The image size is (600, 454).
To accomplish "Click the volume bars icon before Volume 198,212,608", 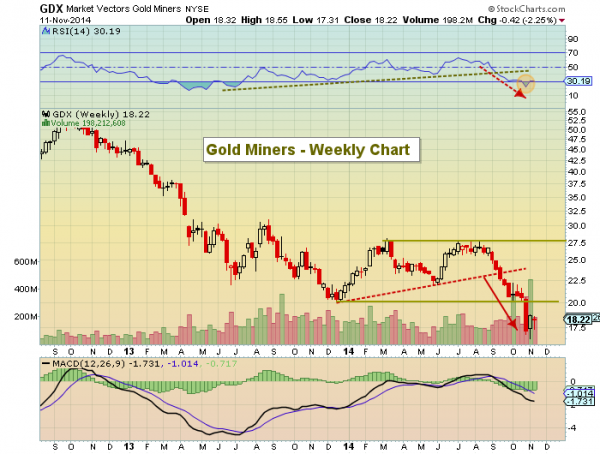I will point(46,123).
